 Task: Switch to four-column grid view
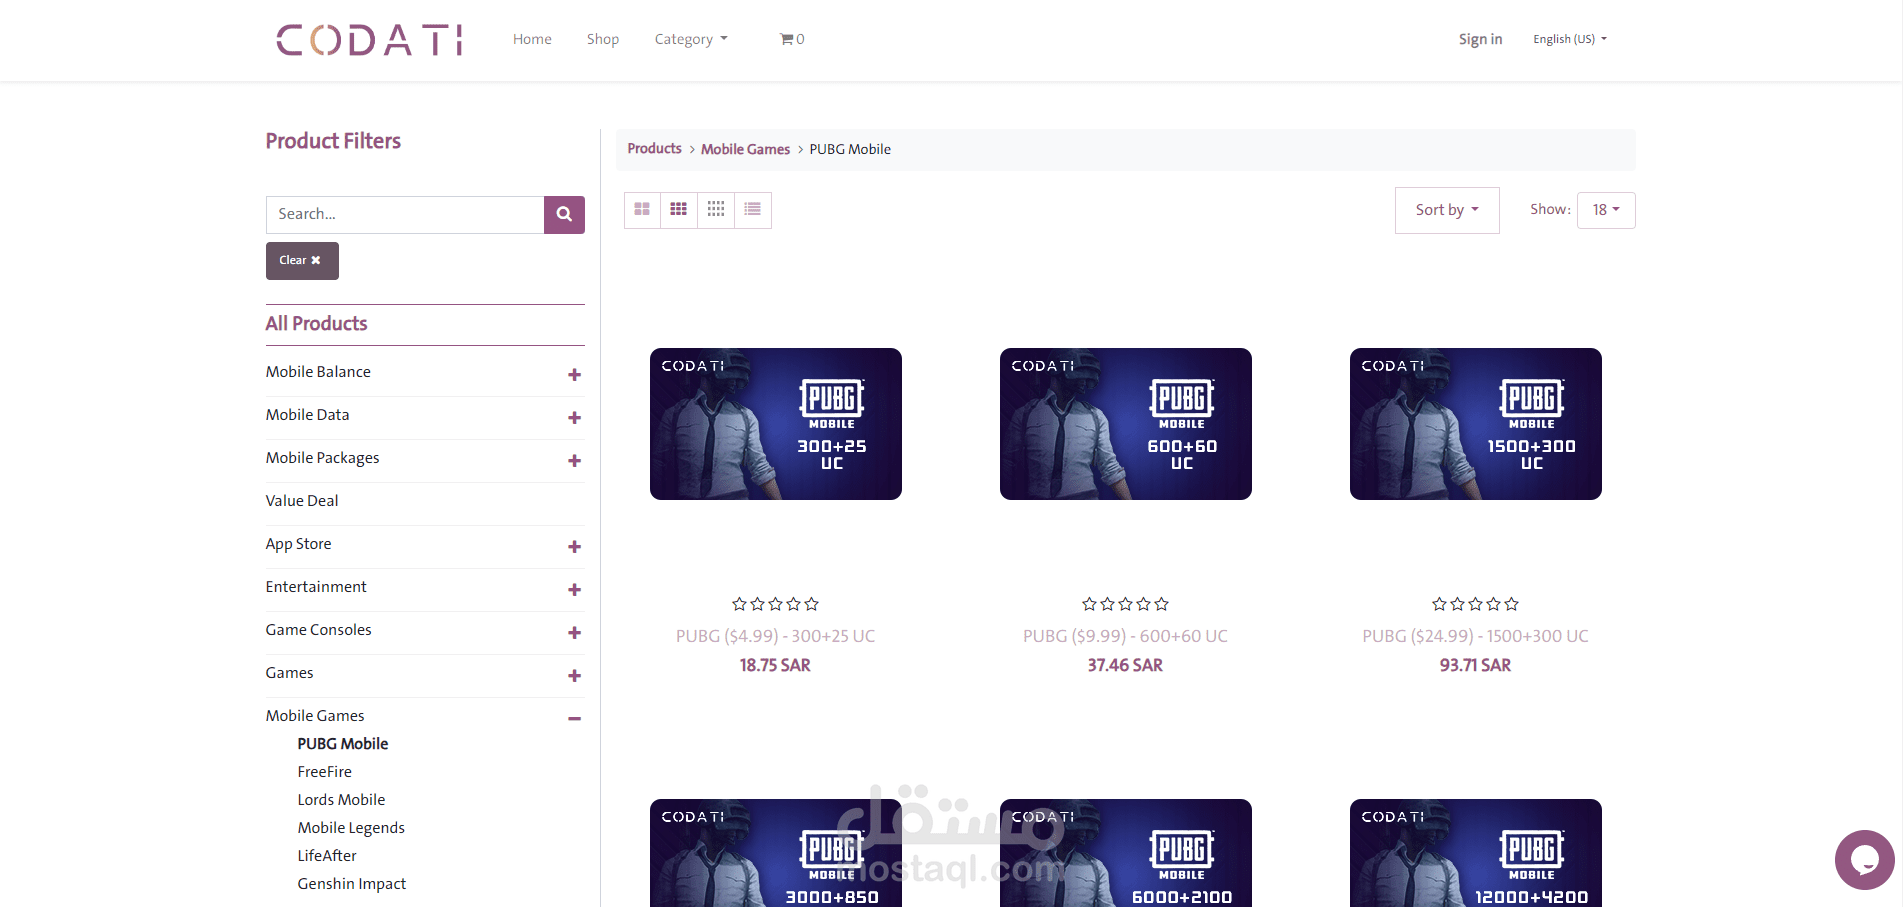[716, 210]
